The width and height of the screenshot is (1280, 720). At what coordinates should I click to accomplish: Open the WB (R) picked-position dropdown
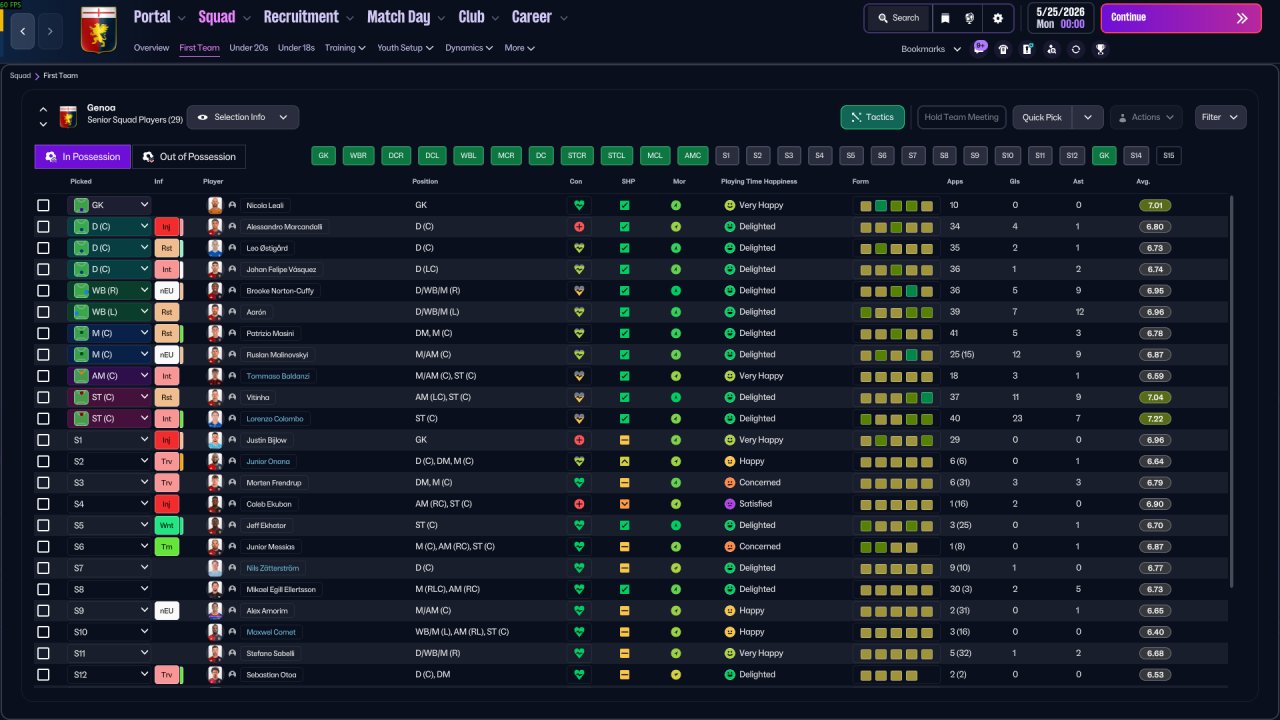109,291
